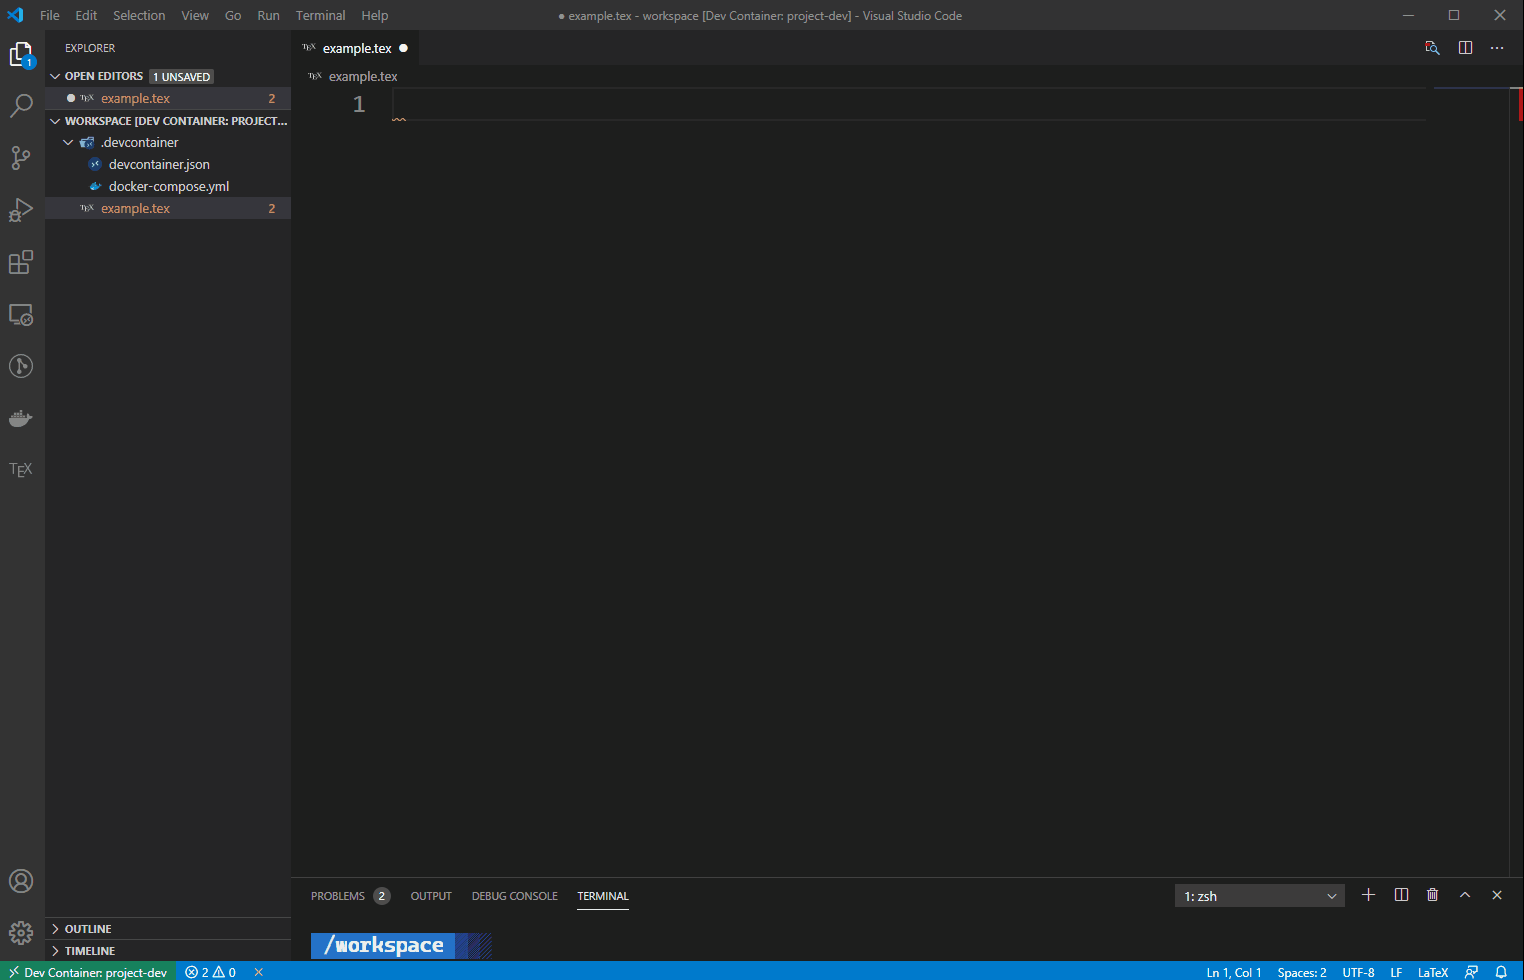
Task: Split the editor to the right
Action: pos(1465,48)
